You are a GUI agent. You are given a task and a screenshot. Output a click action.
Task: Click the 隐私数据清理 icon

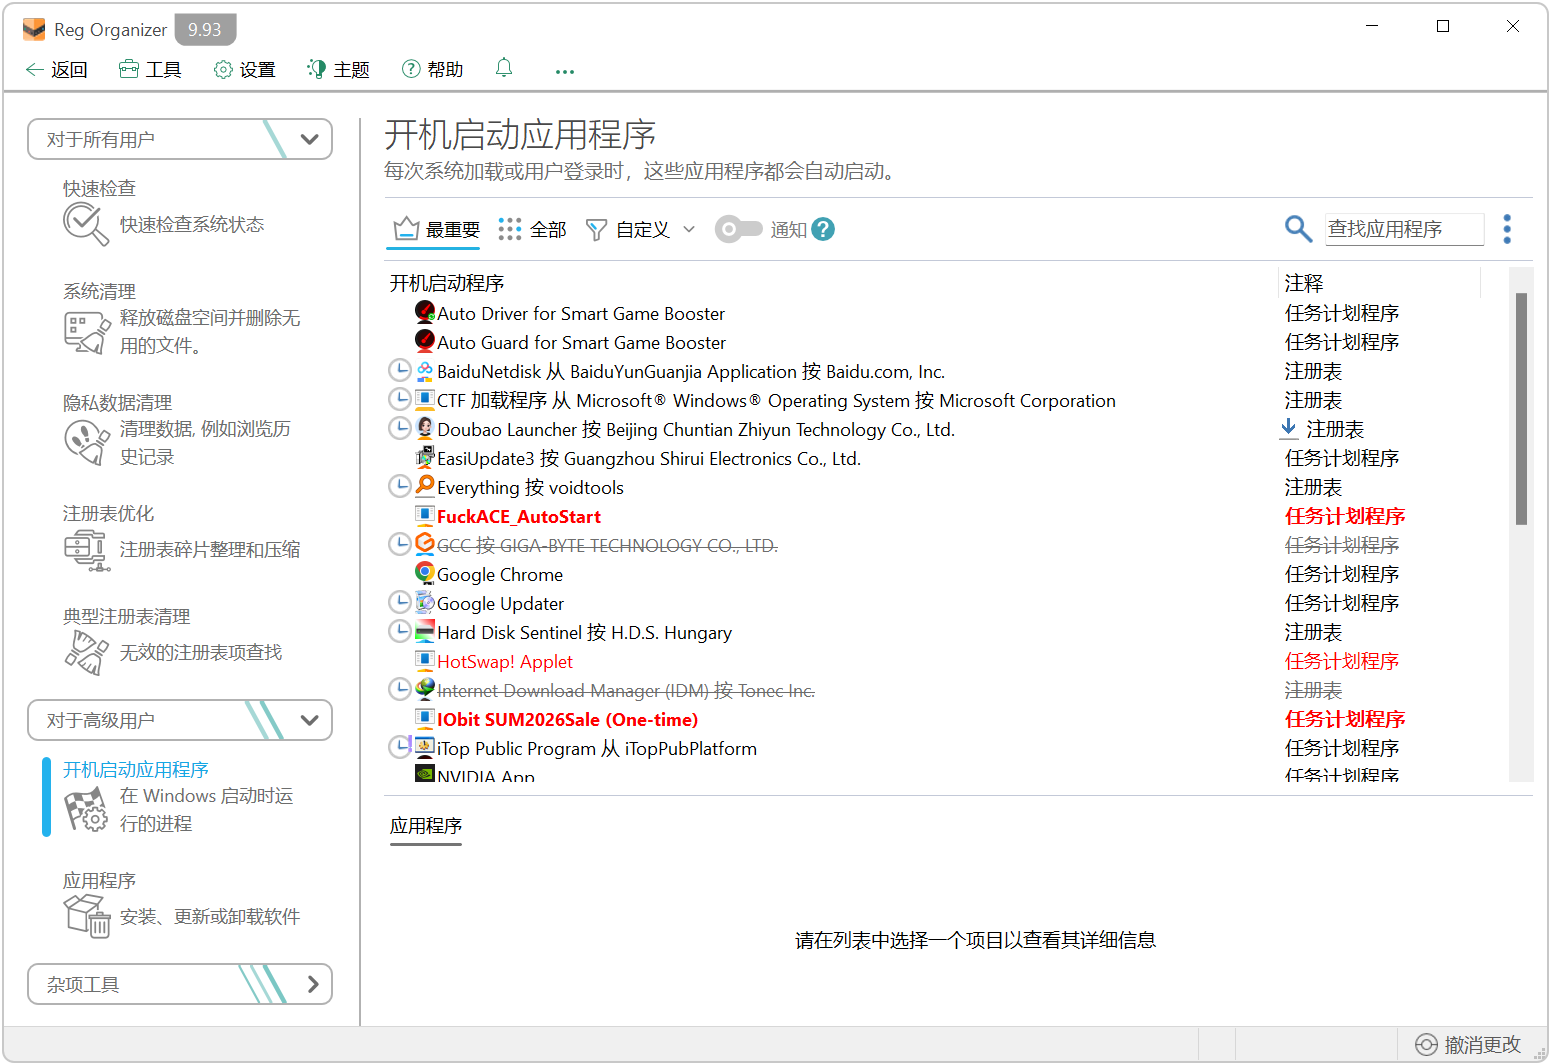(86, 443)
